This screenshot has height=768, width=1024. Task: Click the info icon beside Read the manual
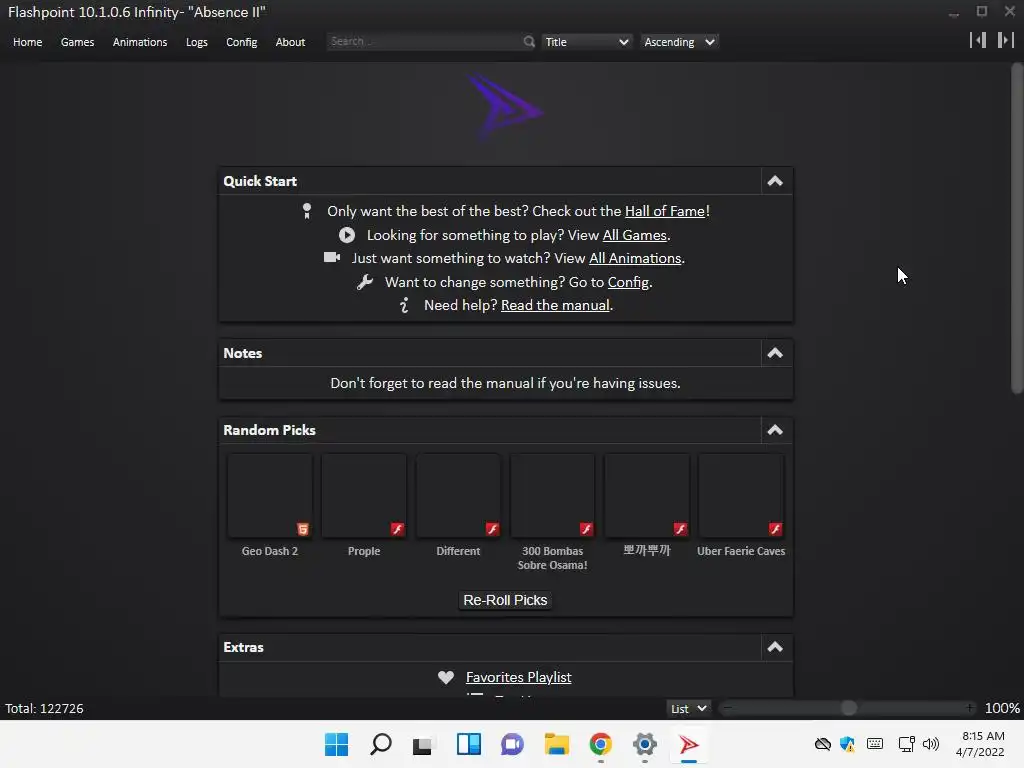[404, 305]
